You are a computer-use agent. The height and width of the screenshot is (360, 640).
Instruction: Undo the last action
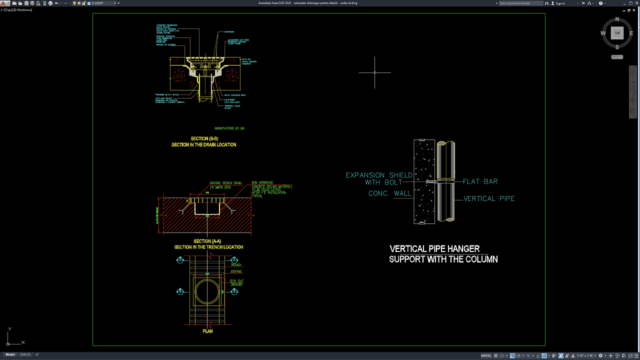(56, 3)
